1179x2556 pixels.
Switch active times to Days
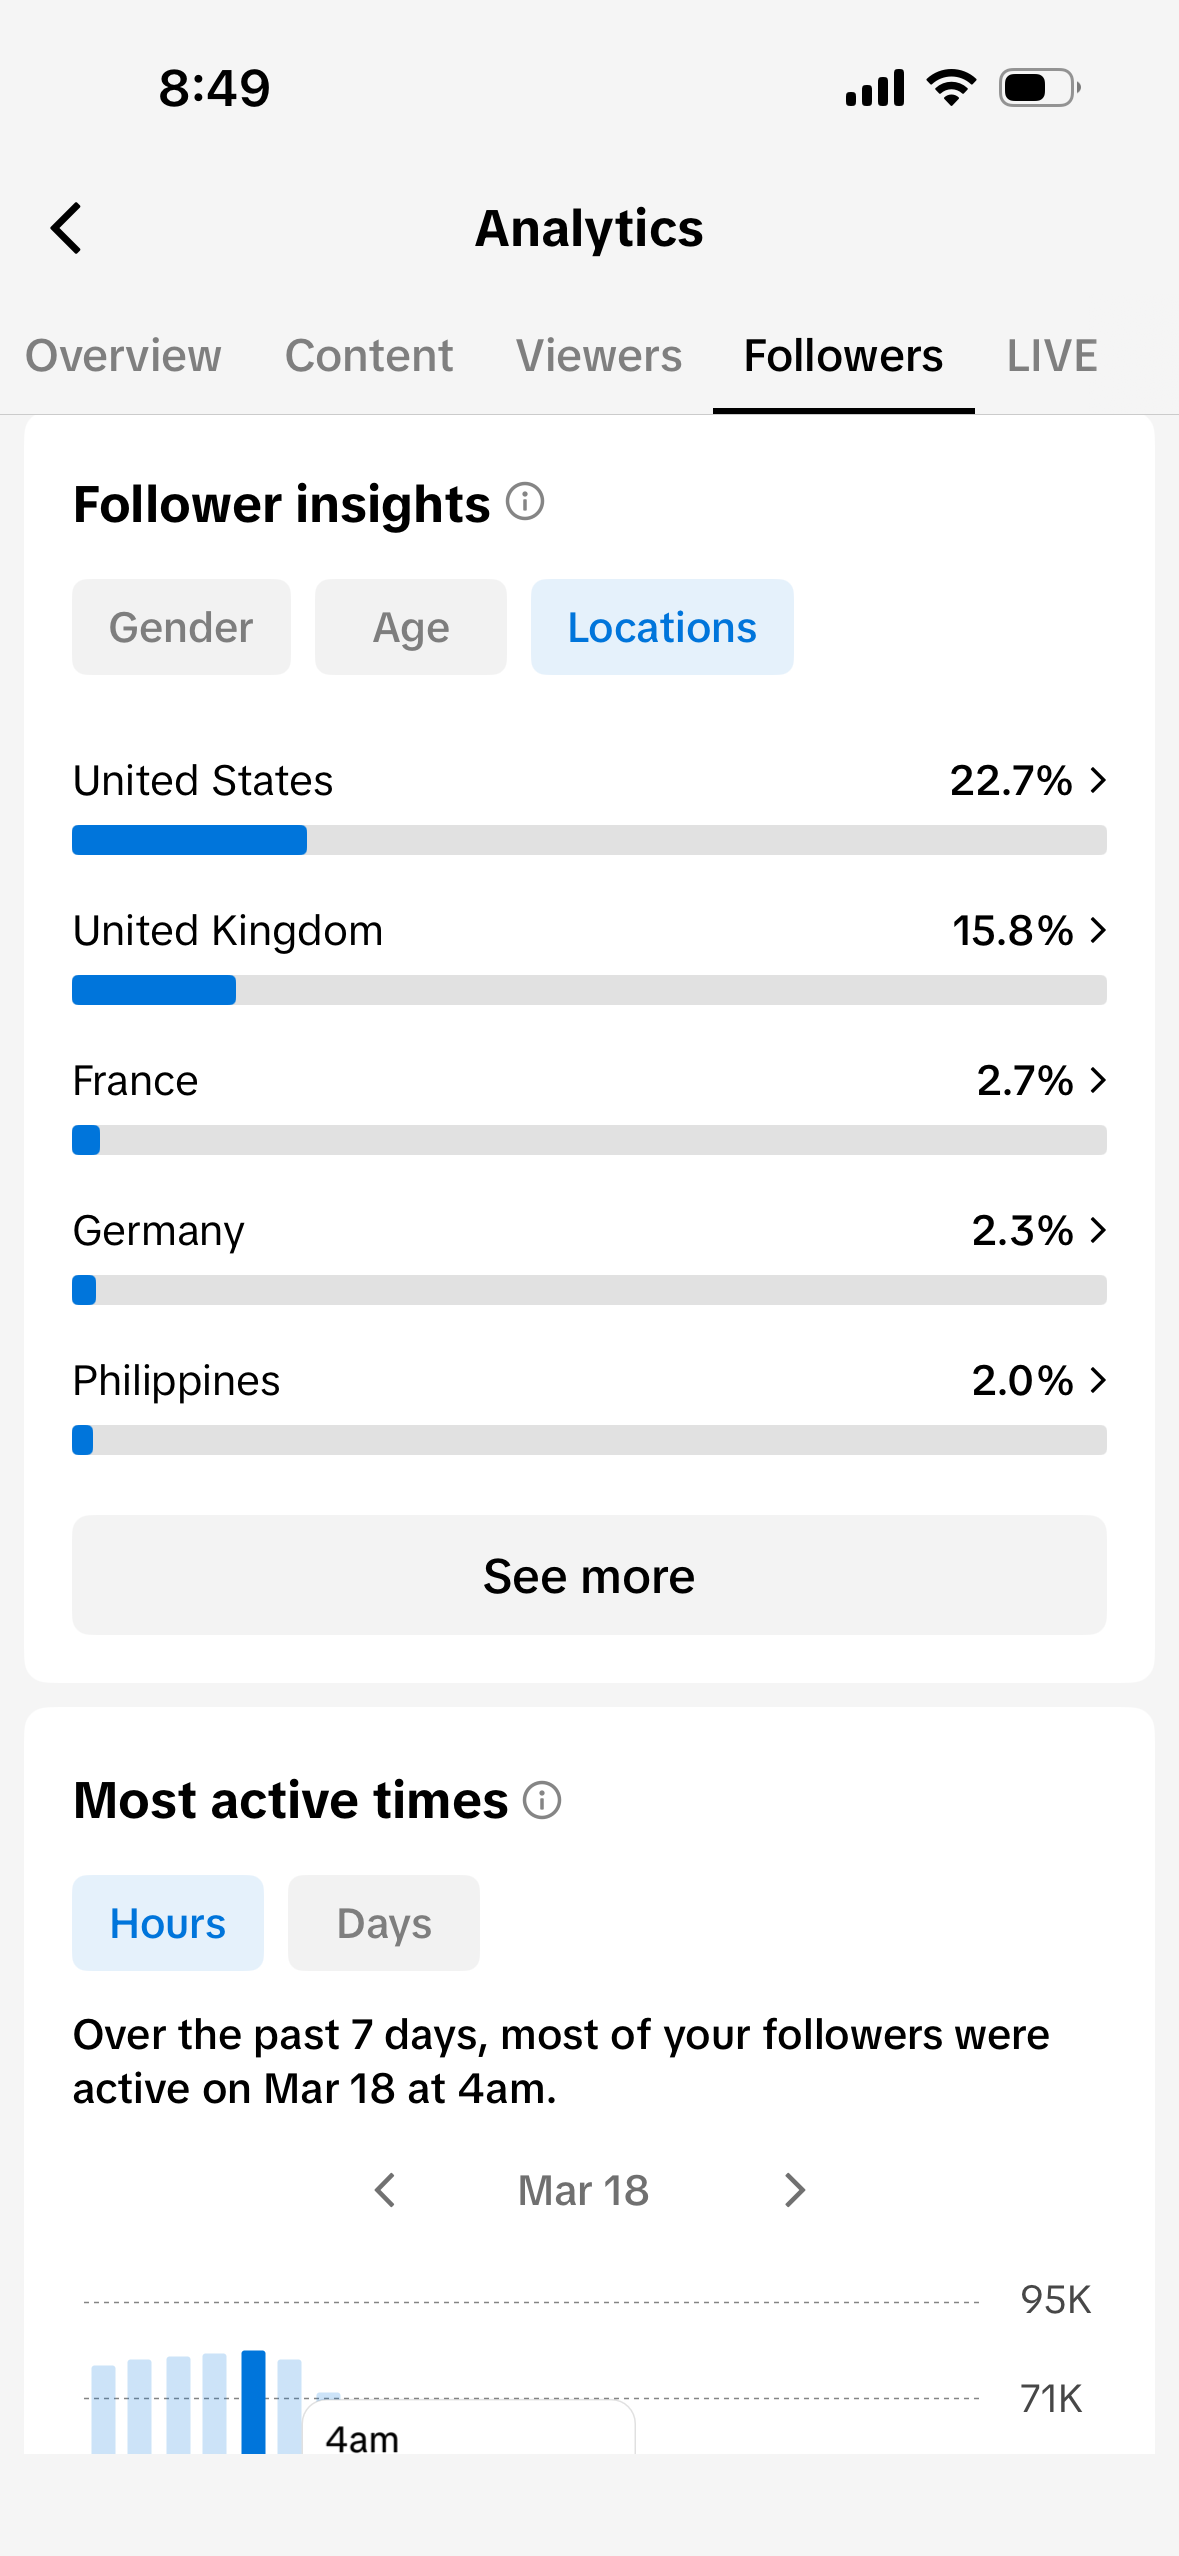[384, 1923]
